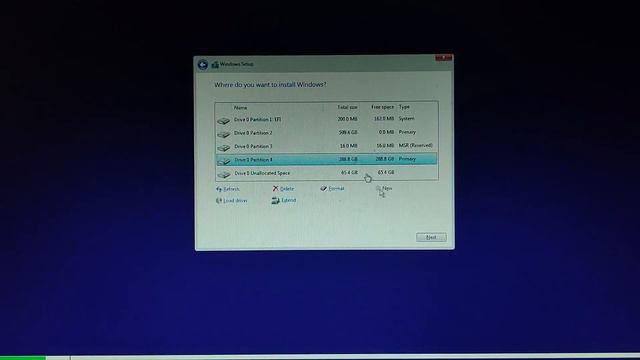640x360 pixels.
Task: Click the 0.0 MB free space cell
Action: pyautogui.click(x=386, y=132)
